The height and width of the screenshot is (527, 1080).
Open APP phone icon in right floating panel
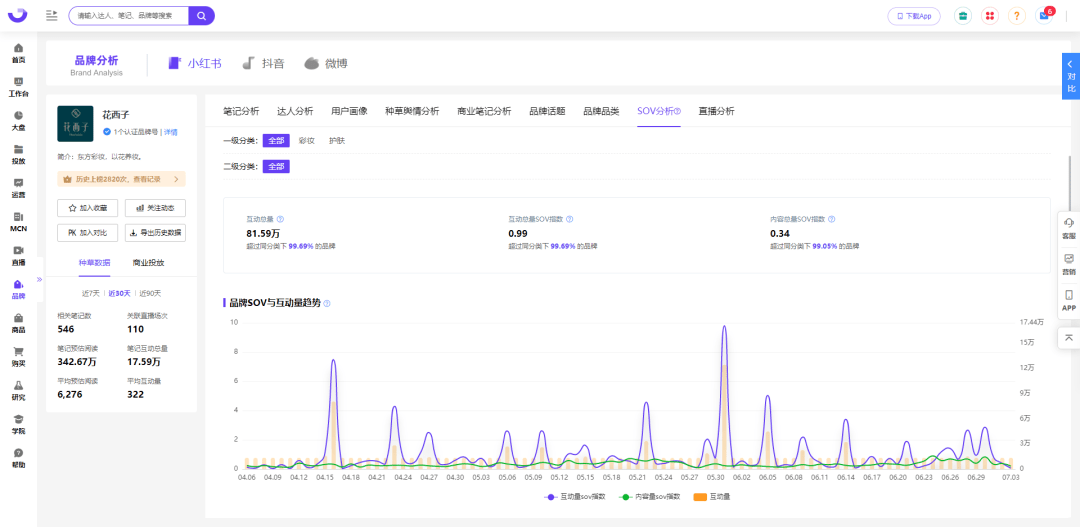point(1068,300)
